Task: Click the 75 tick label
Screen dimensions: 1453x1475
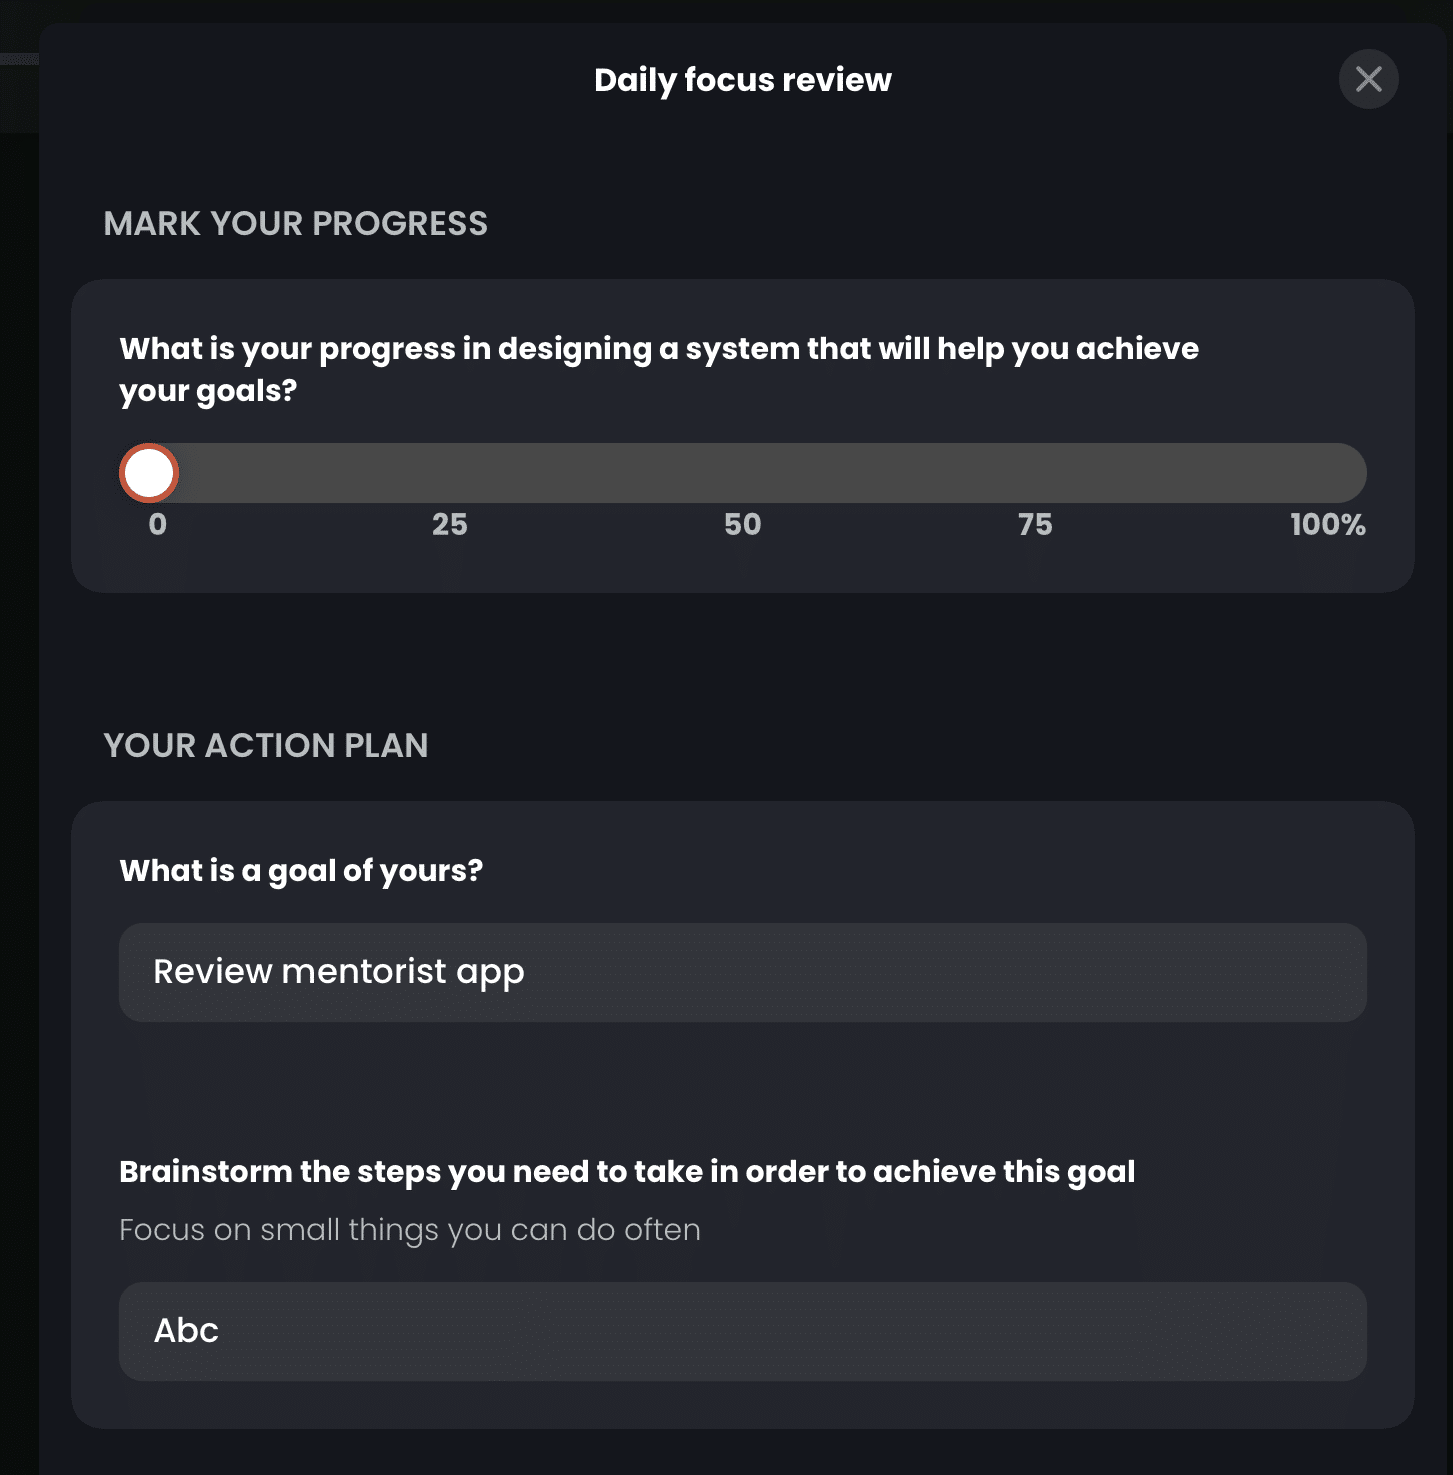Action: 1036,524
